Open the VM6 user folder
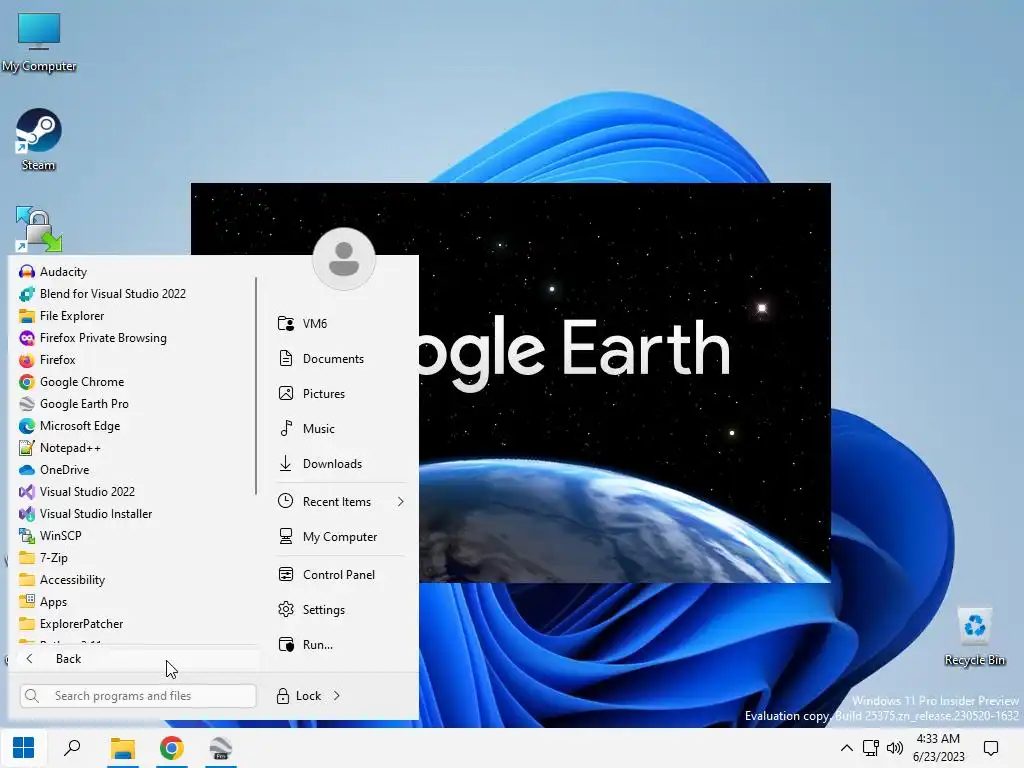Viewport: 1024px width, 768px height. point(340,323)
